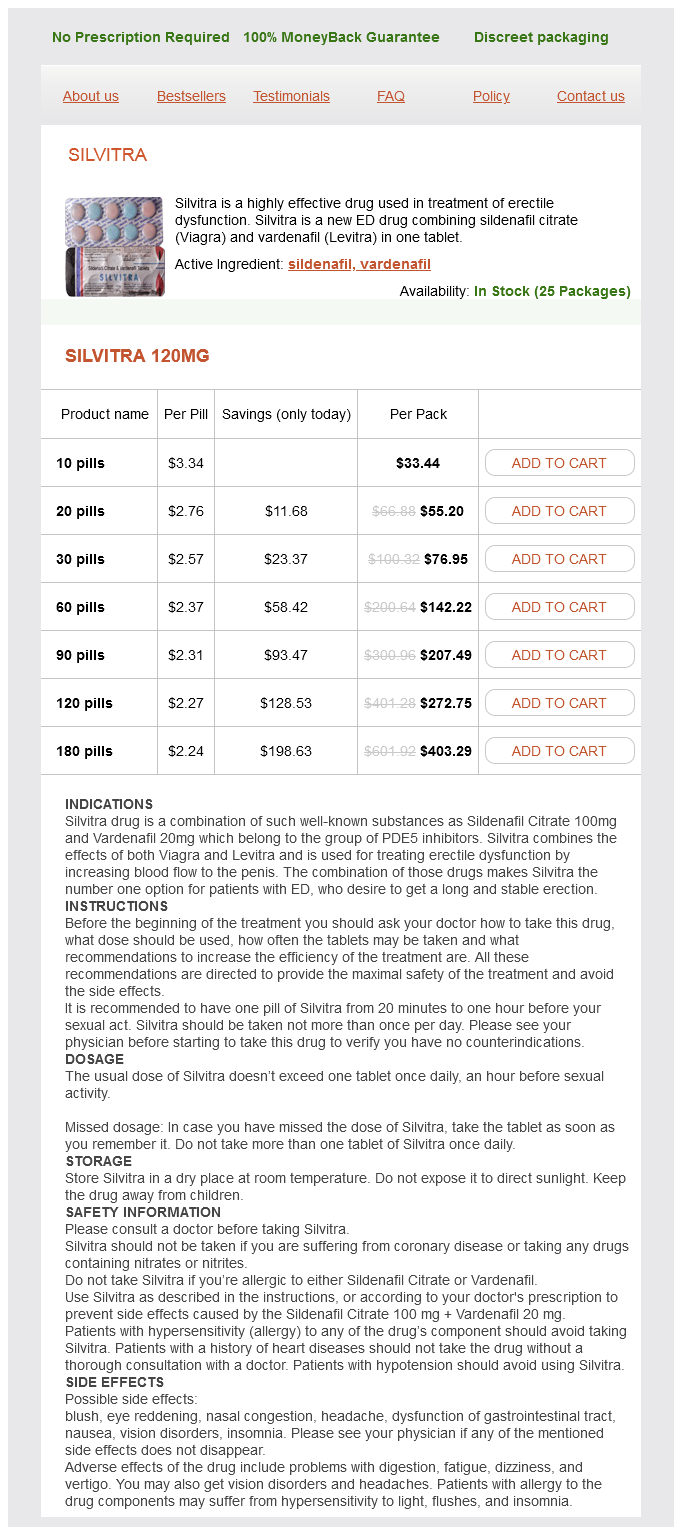Add 10 pills pack to cart
682x1535 pixels.
[x=559, y=463]
